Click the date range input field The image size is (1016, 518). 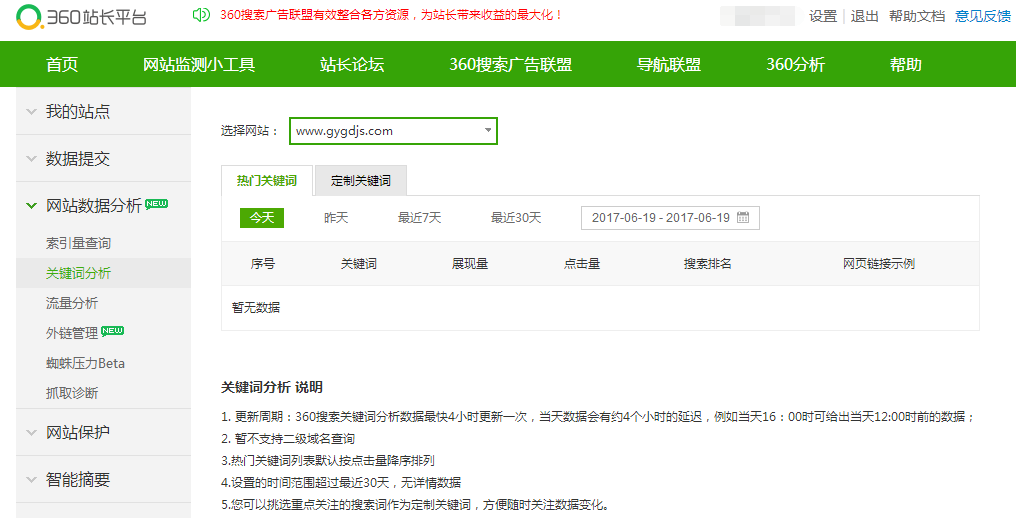[660, 218]
